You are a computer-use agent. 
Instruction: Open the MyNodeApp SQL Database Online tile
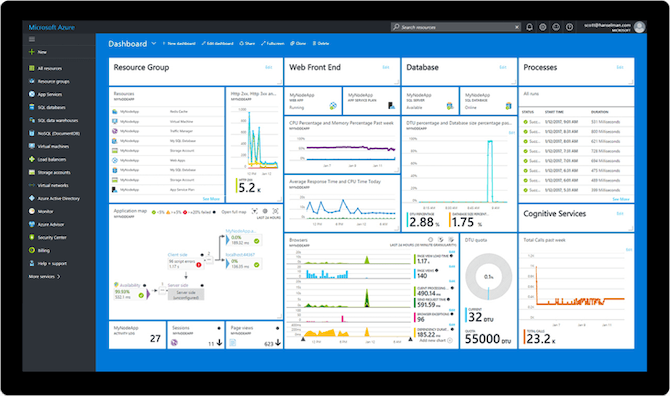click(x=488, y=101)
